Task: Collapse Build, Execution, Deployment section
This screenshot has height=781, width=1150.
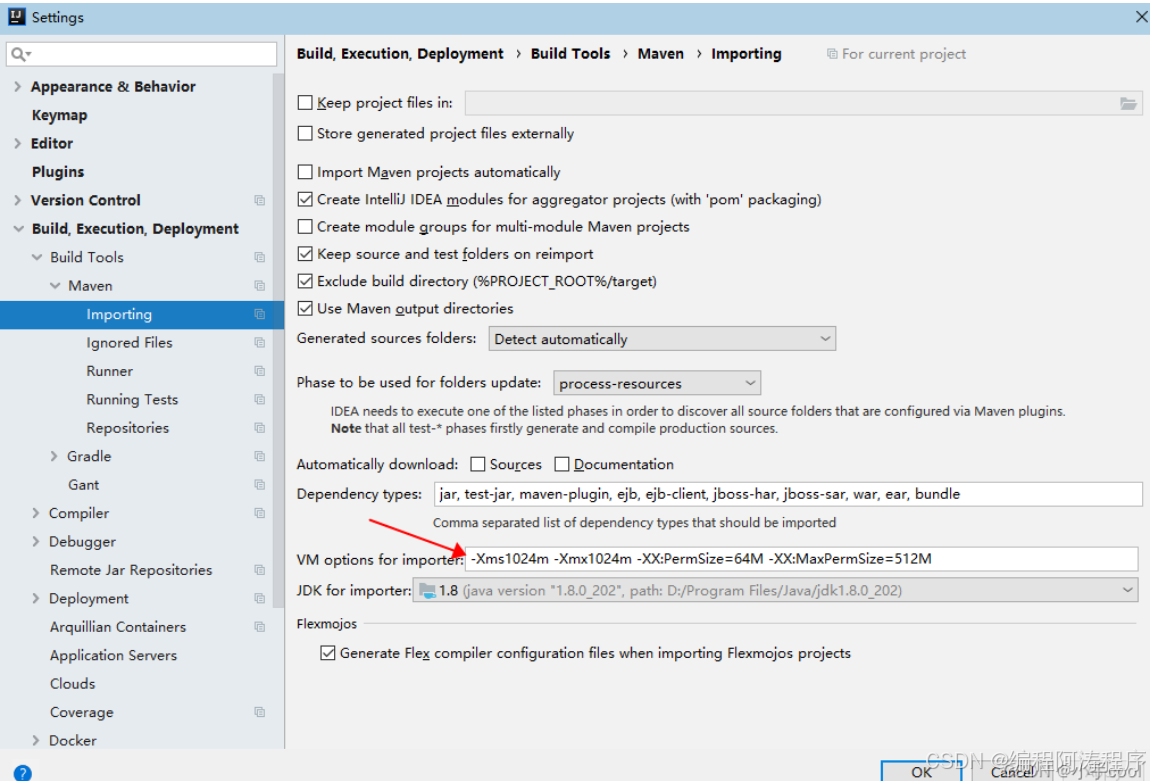Action: click(18, 229)
